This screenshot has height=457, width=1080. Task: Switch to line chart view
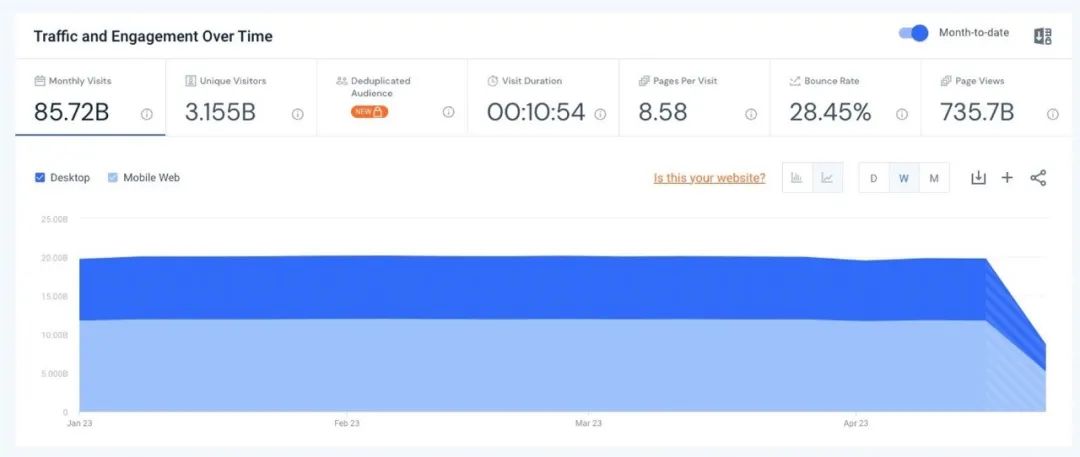pos(827,178)
